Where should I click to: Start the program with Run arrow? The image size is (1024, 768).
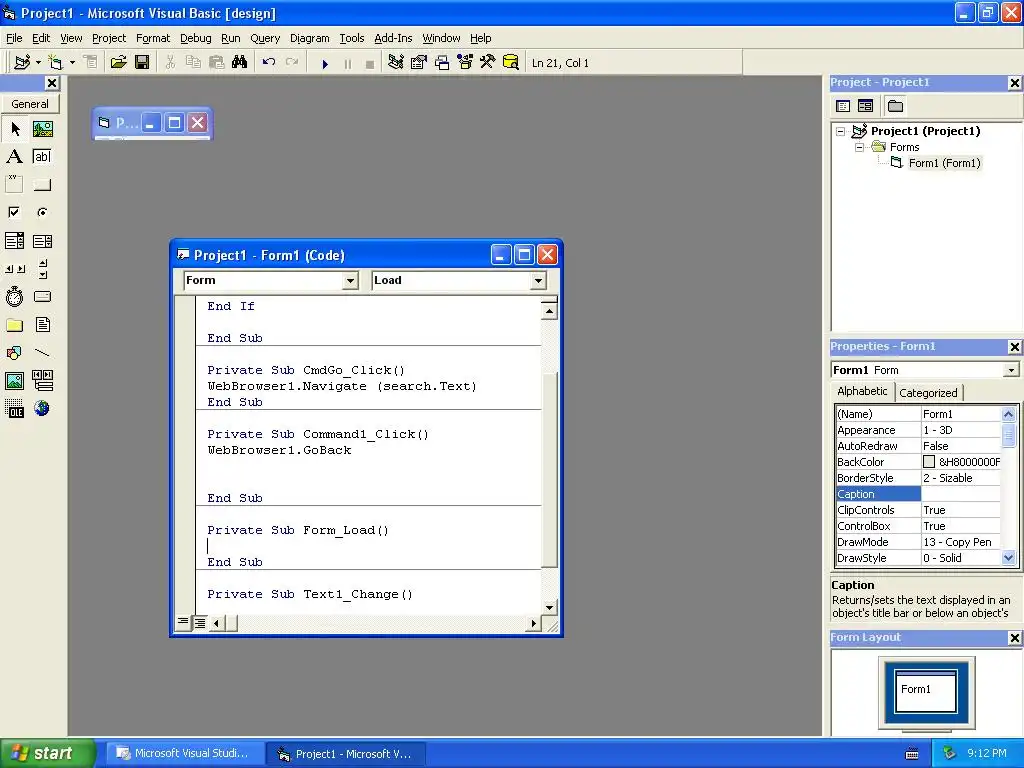325,63
